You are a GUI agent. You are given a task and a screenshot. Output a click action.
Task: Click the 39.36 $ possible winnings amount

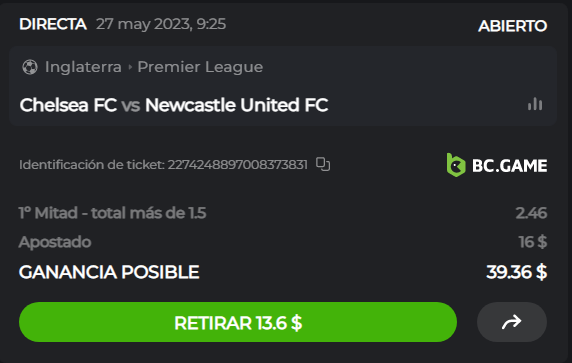517,272
